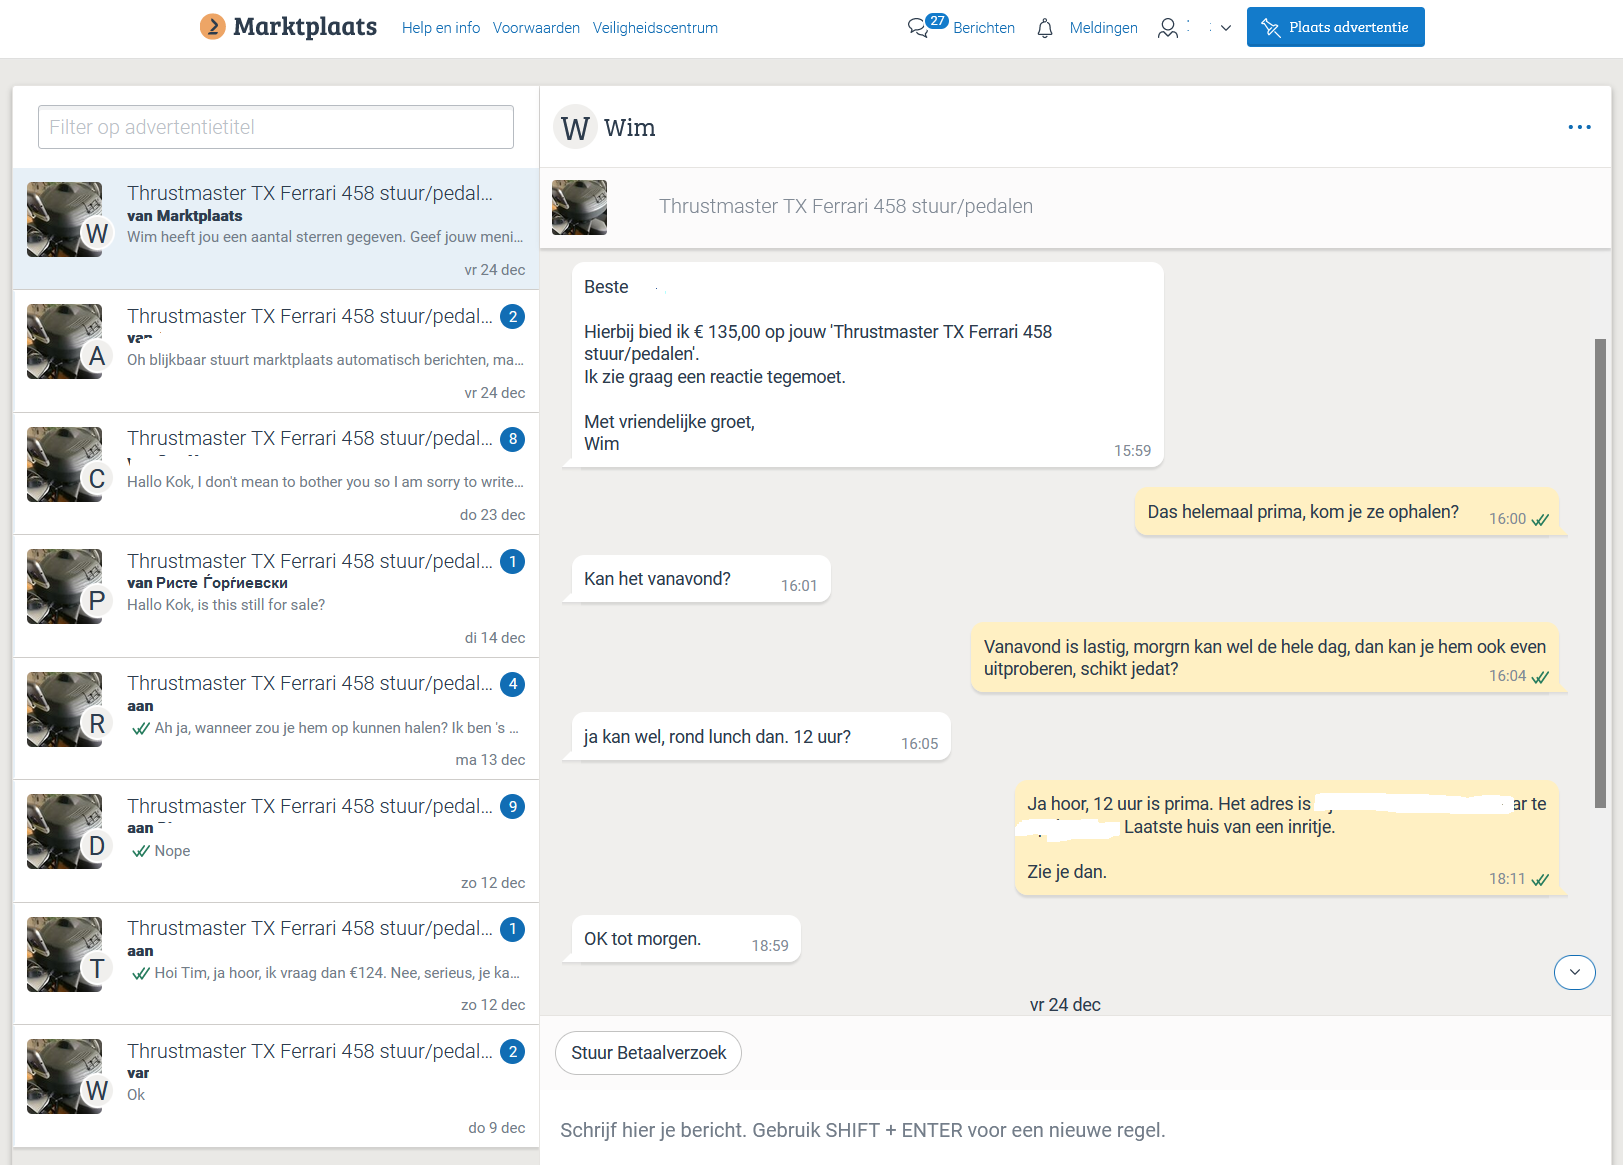Click the Marktplaats logo icon
The height and width of the screenshot is (1165, 1623).
tap(212, 27)
